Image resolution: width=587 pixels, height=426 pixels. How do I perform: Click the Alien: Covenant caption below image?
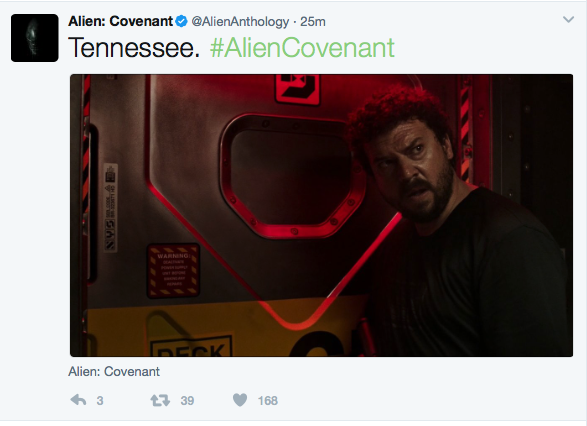(114, 371)
